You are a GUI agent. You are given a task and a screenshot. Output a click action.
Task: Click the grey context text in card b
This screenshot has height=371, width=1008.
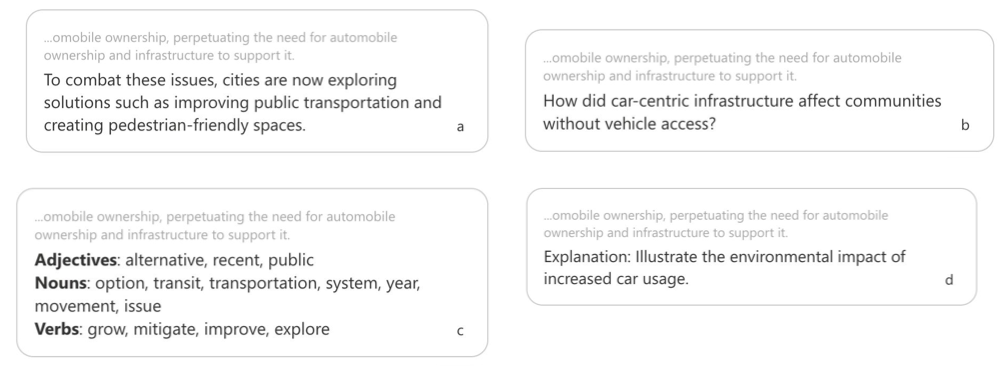click(x=723, y=67)
